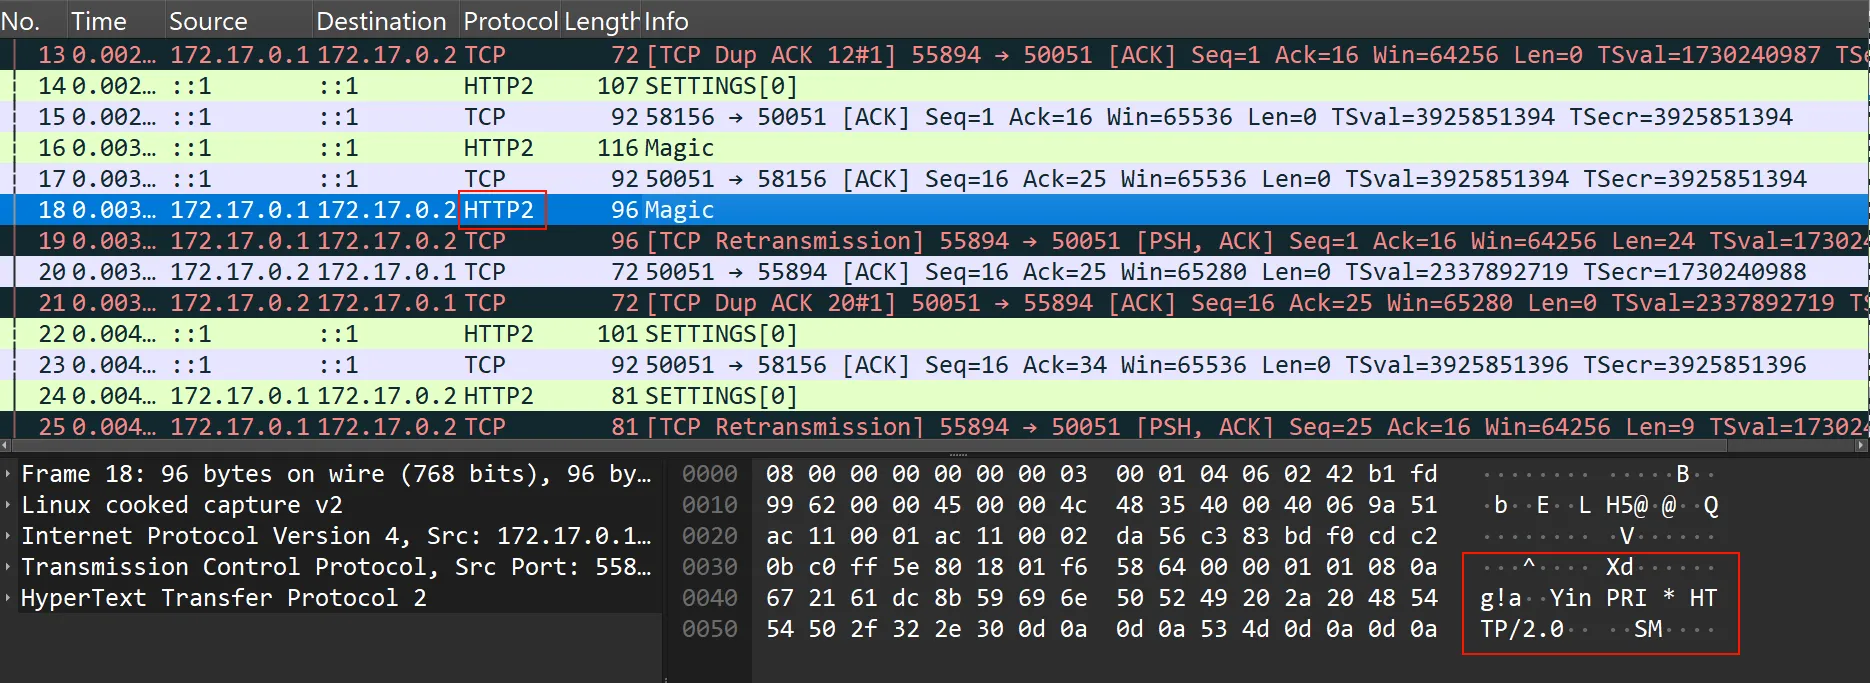Select packet 23 TCP Ack=34 row
1870x683 pixels.
pos(935,364)
